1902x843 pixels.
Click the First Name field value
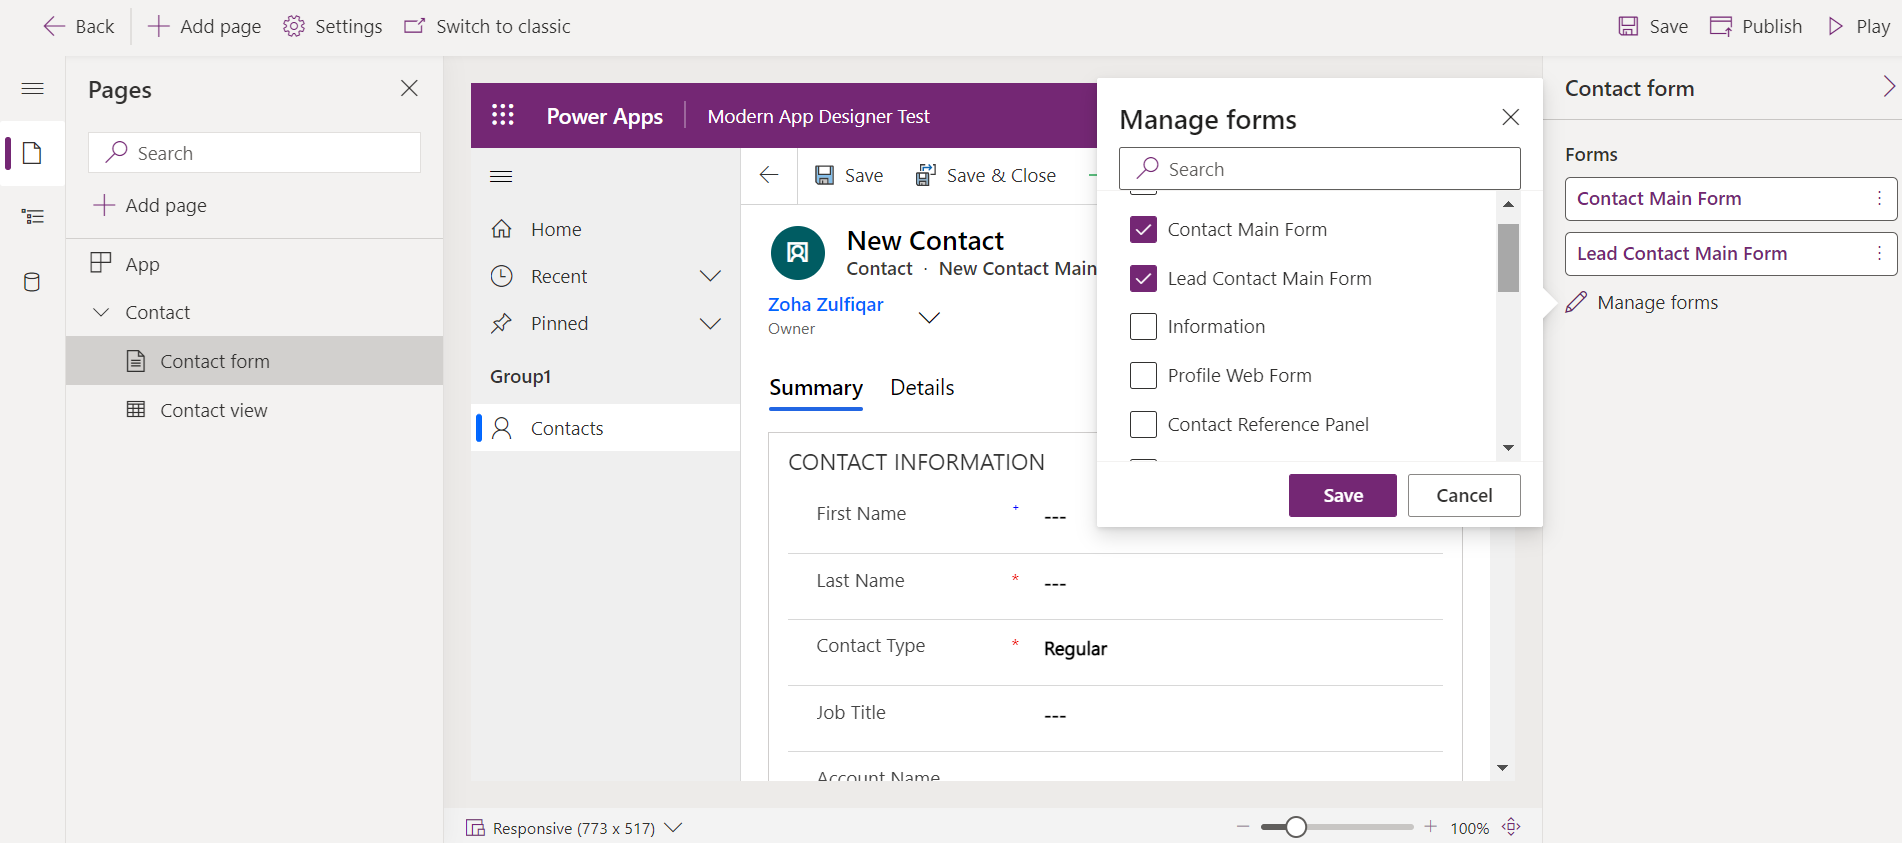coord(1055,516)
